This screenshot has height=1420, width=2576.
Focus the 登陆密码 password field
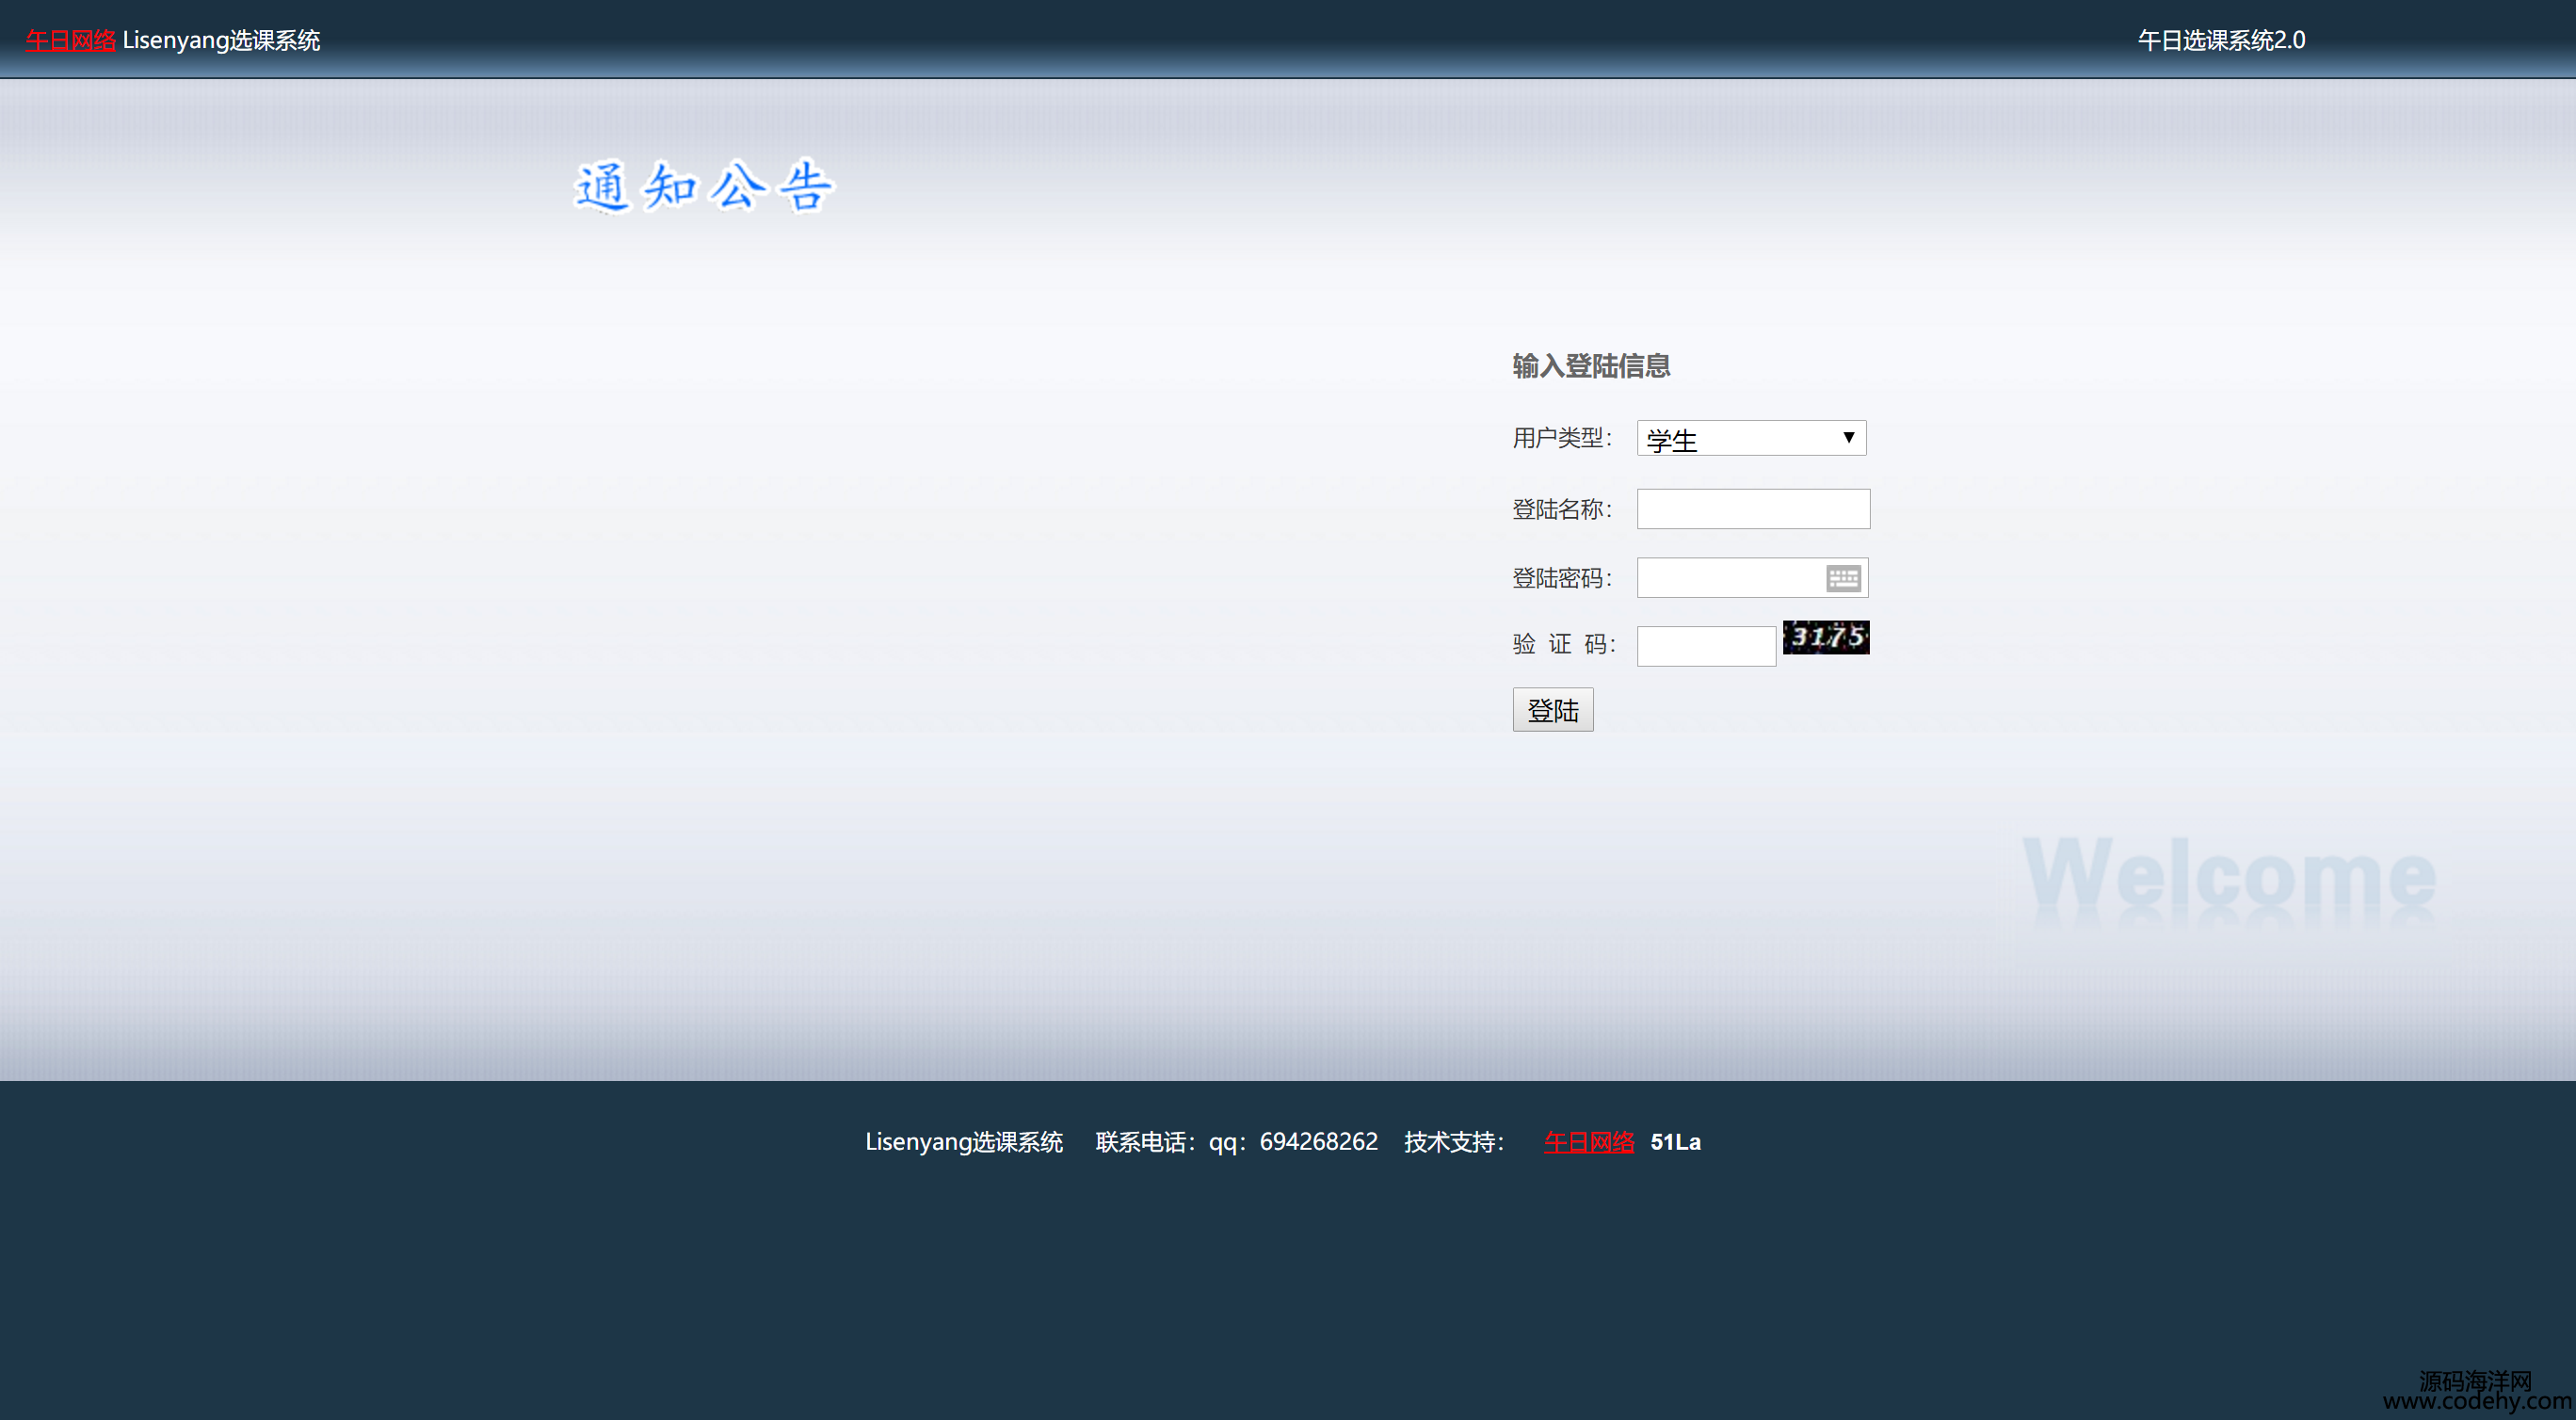pos(1728,578)
